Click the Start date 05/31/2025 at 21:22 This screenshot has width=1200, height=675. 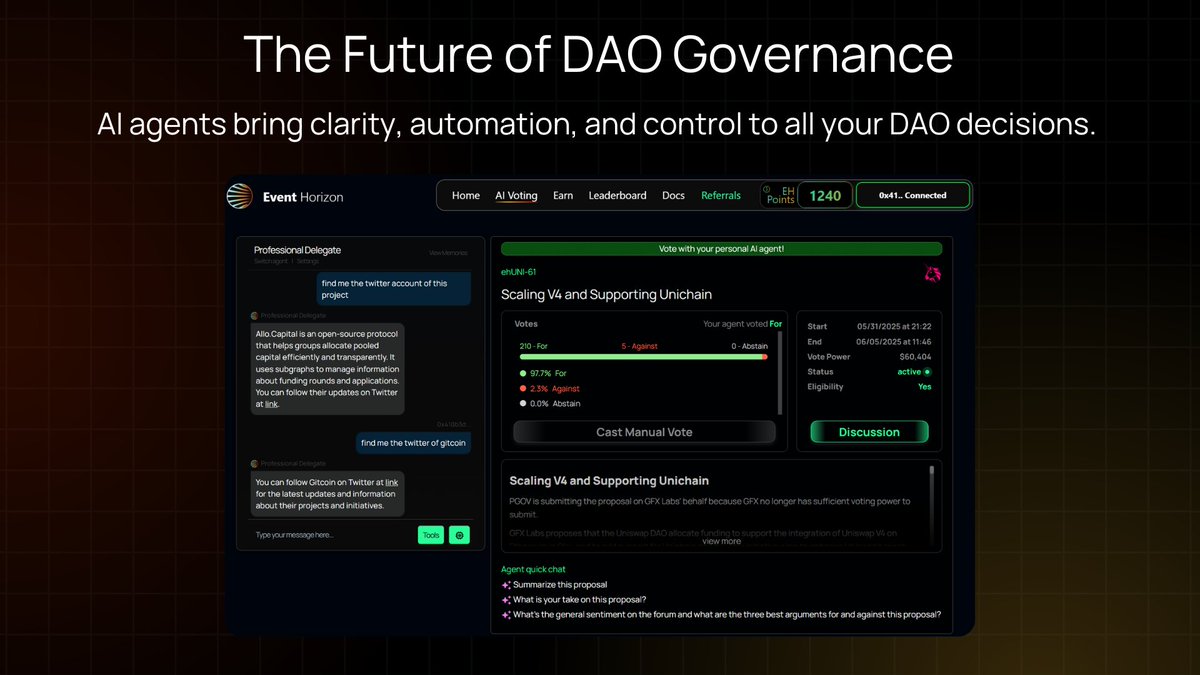(x=894, y=326)
